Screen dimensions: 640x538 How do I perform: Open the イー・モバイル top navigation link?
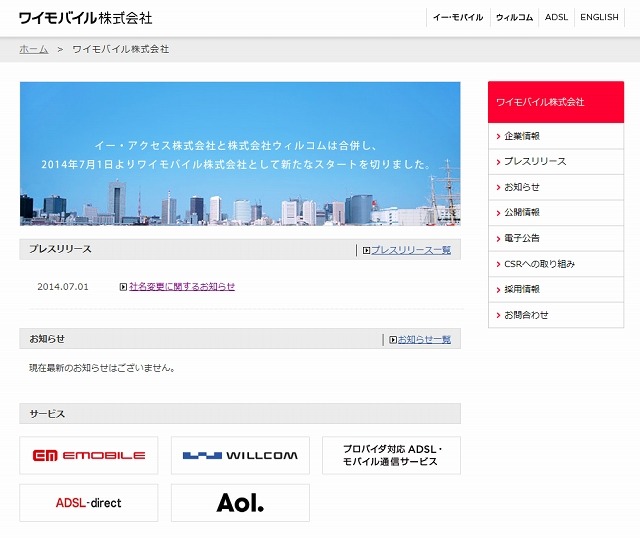tap(458, 18)
